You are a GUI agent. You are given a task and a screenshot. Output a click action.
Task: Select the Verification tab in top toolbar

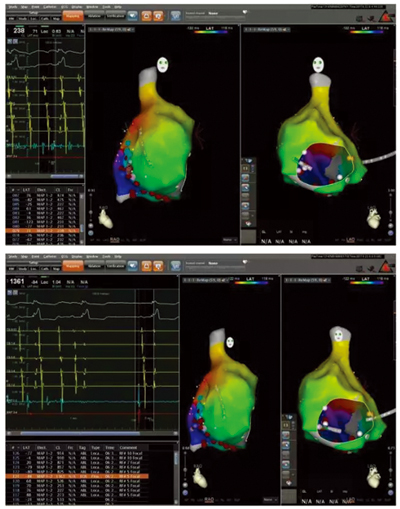[x=115, y=15]
